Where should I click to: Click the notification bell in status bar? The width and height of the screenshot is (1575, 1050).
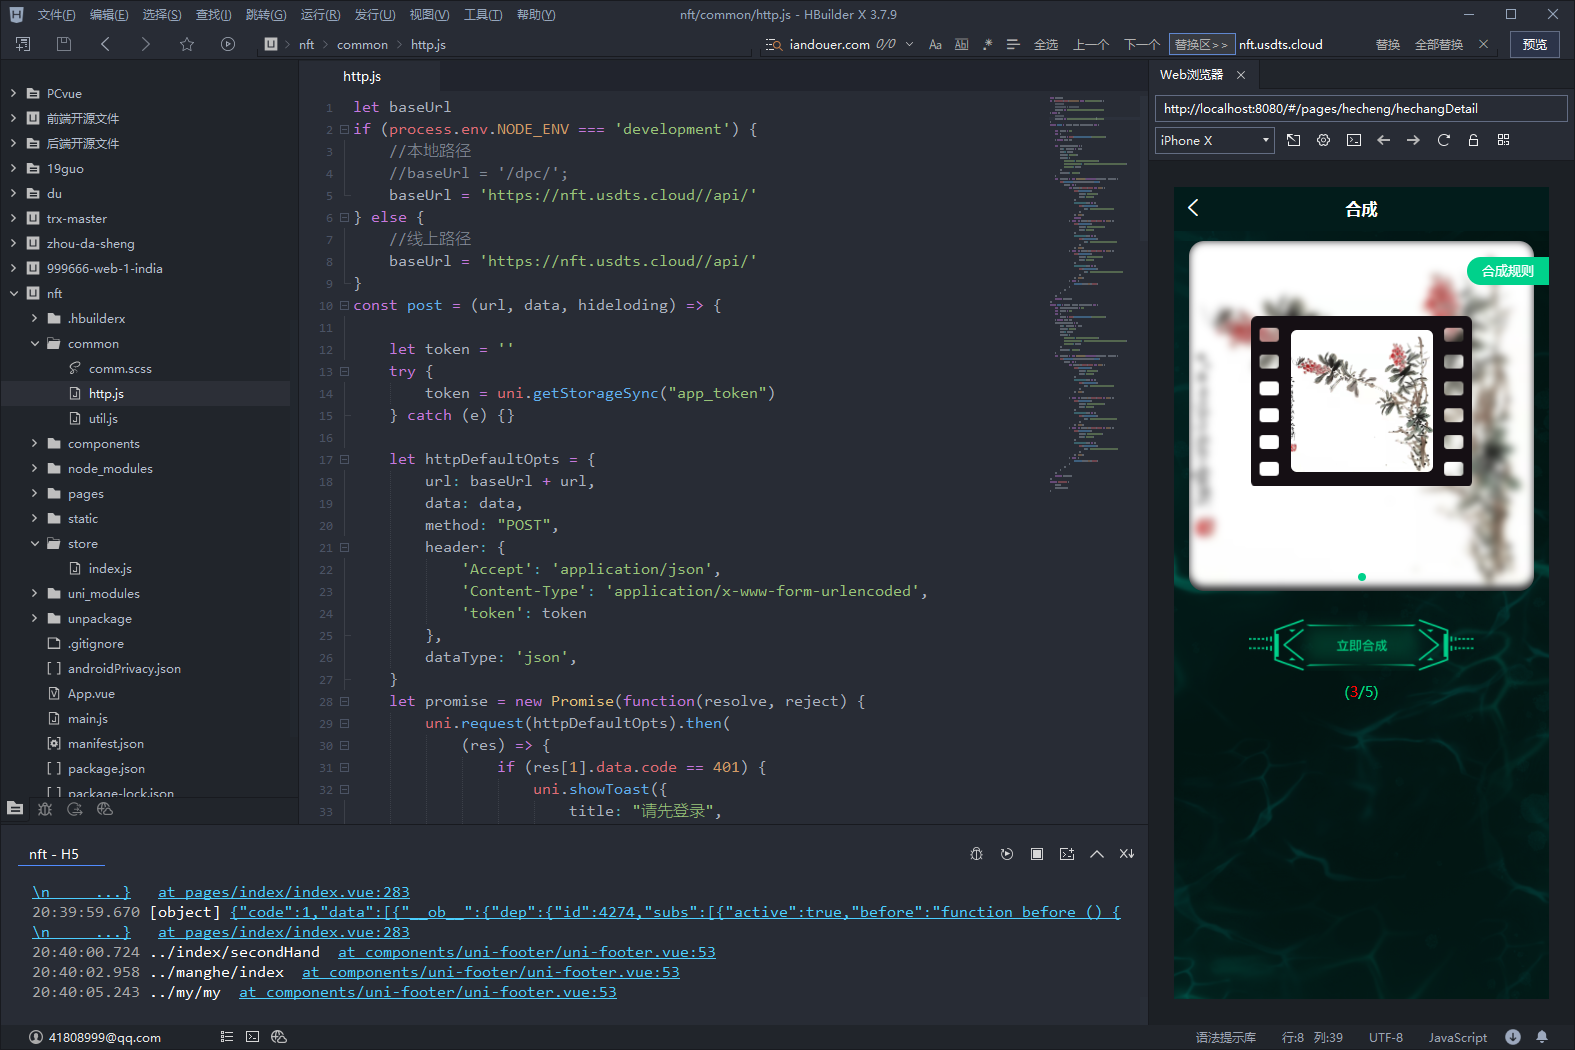pos(1542,1037)
